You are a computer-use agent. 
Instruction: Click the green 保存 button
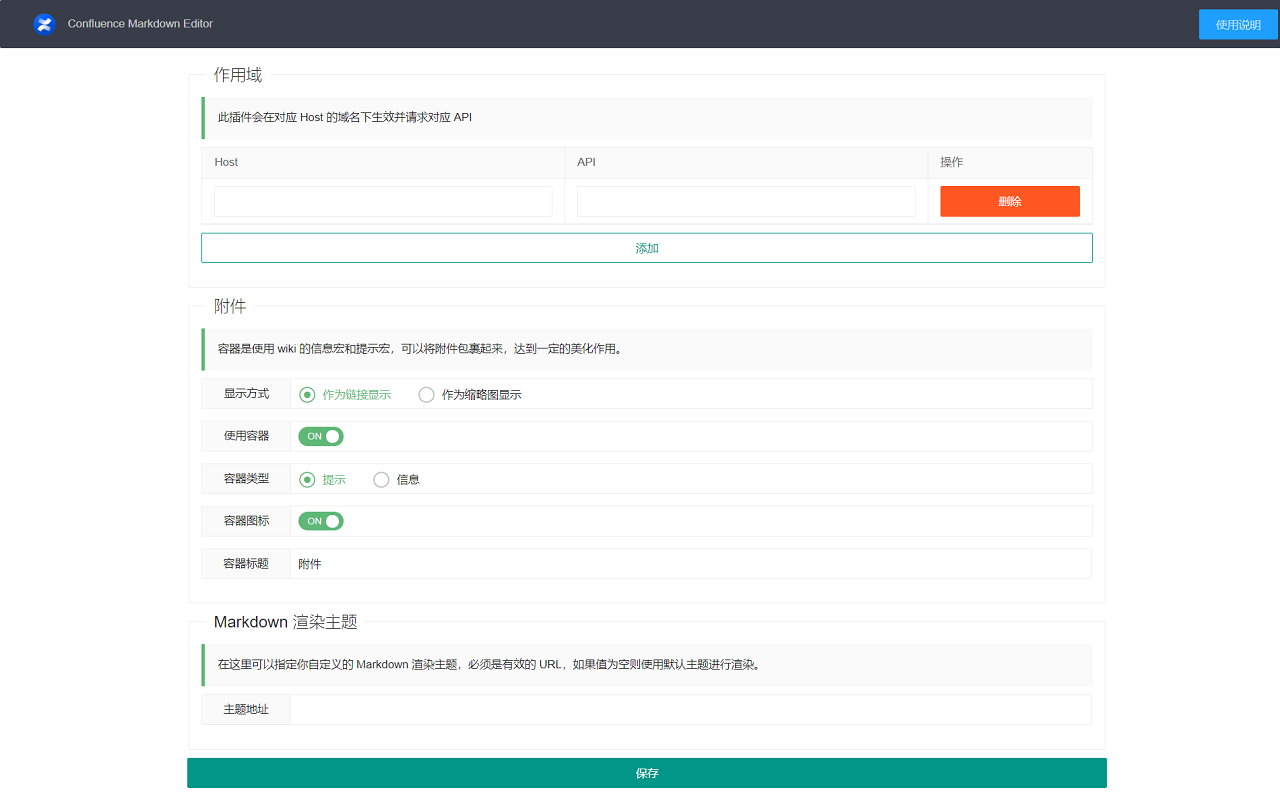(647, 773)
